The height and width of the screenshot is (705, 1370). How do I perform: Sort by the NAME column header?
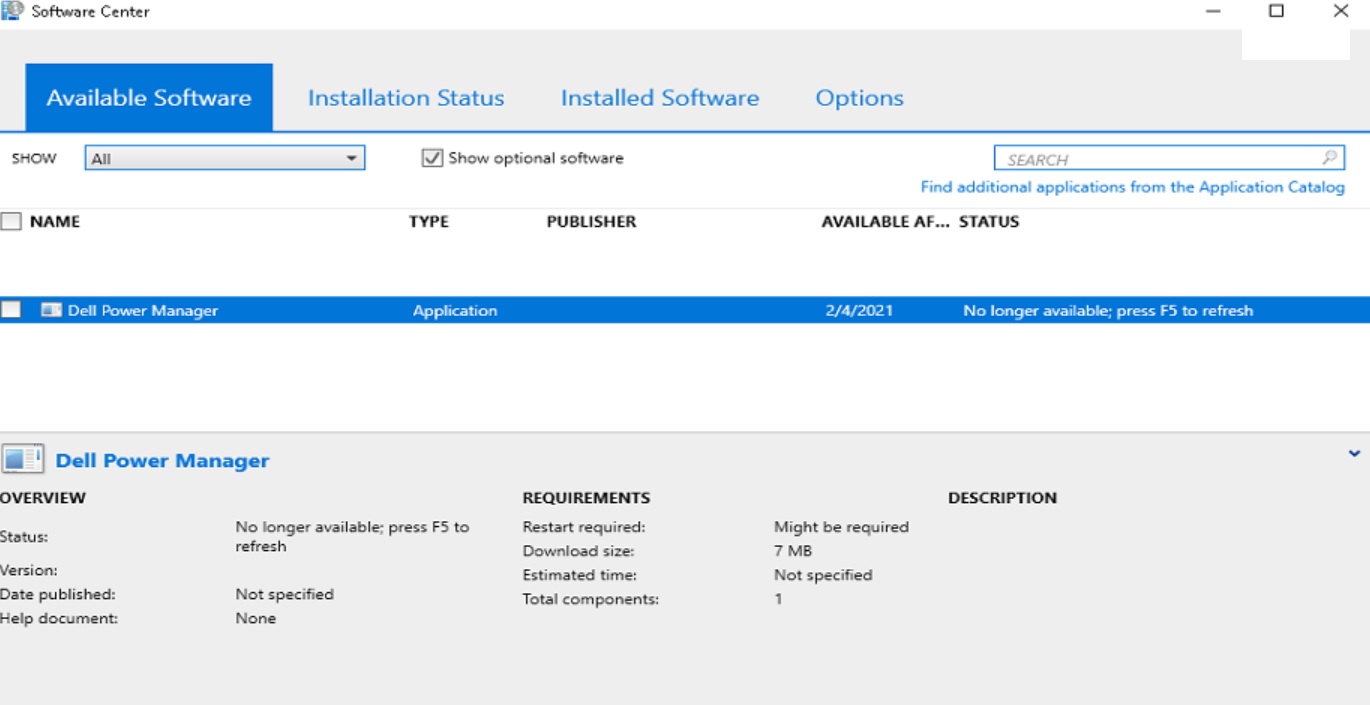tap(55, 222)
